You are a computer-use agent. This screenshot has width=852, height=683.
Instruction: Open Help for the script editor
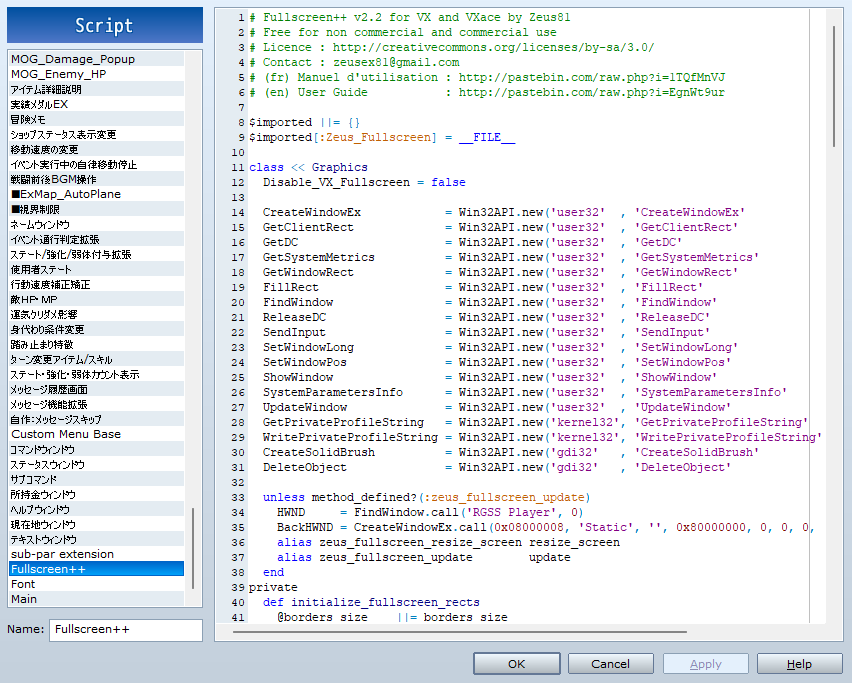(799, 664)
